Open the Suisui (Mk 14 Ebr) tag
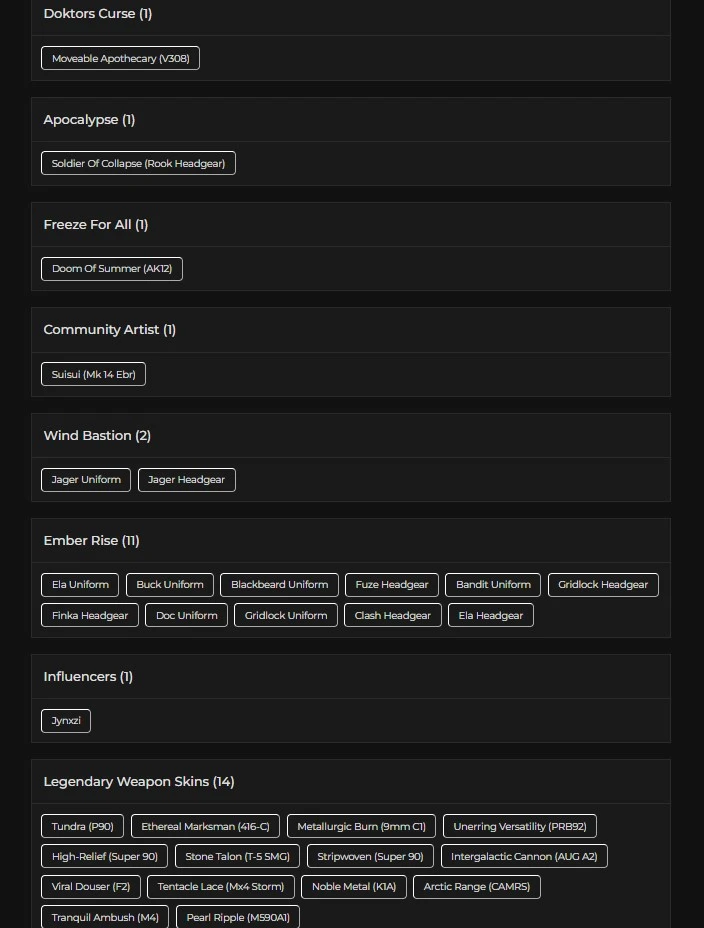The height and width of the screenshot is (928, 704). click(93, 374)
